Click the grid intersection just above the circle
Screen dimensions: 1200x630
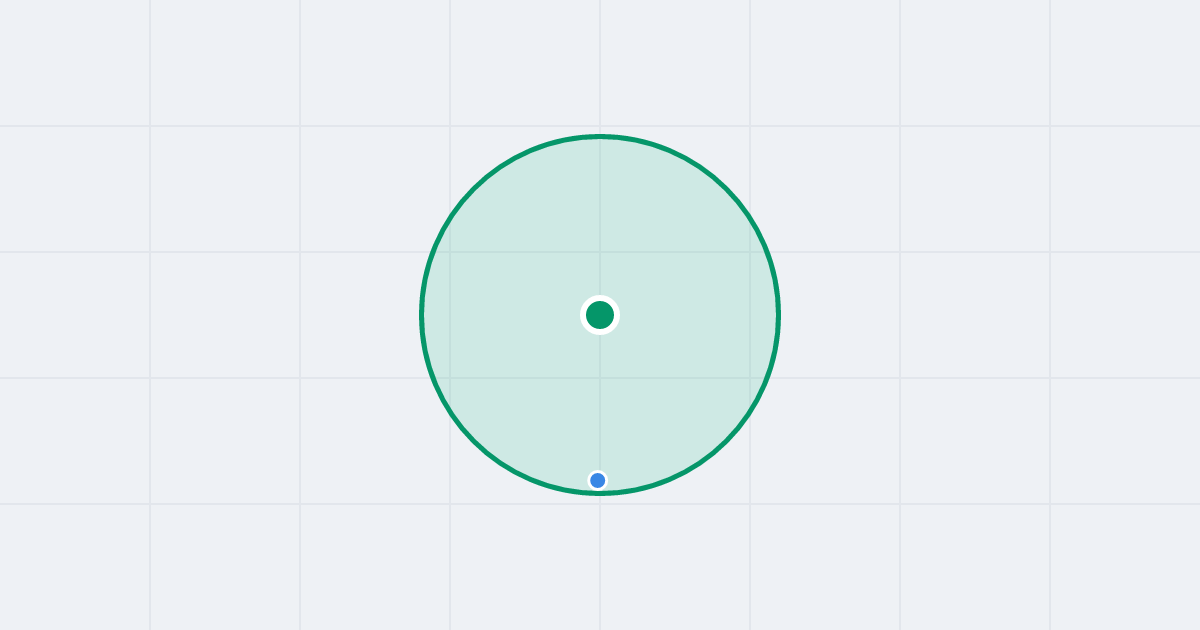(x=600, y=126)
